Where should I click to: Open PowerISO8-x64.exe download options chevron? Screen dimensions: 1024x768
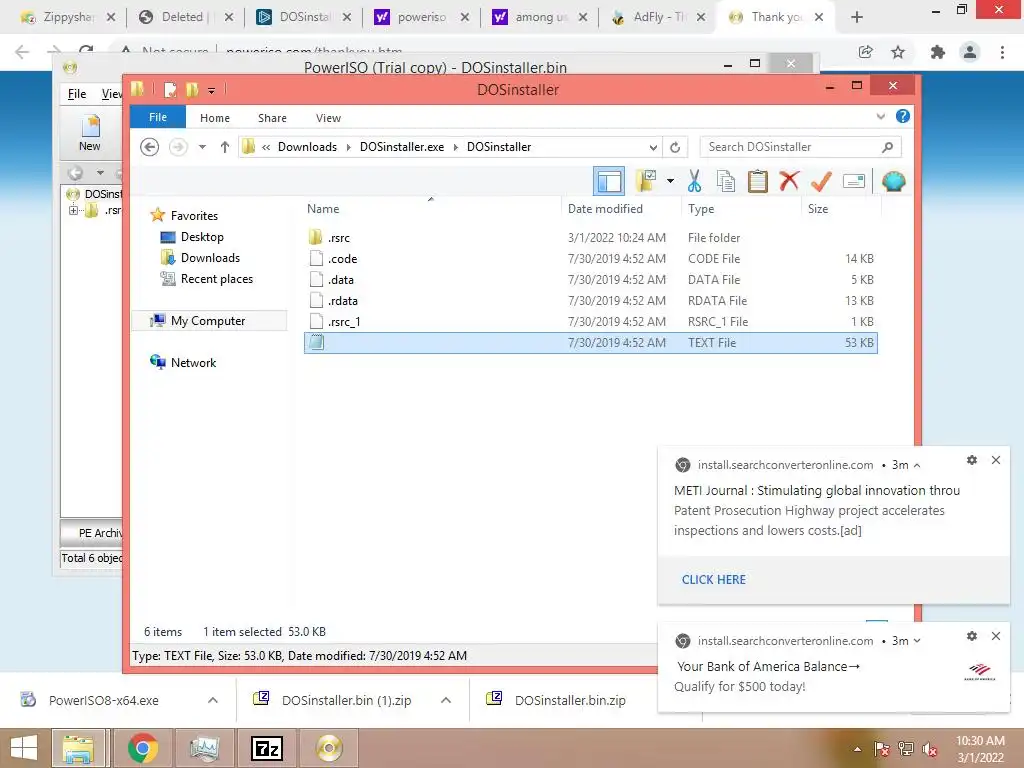tap(212, 700)
